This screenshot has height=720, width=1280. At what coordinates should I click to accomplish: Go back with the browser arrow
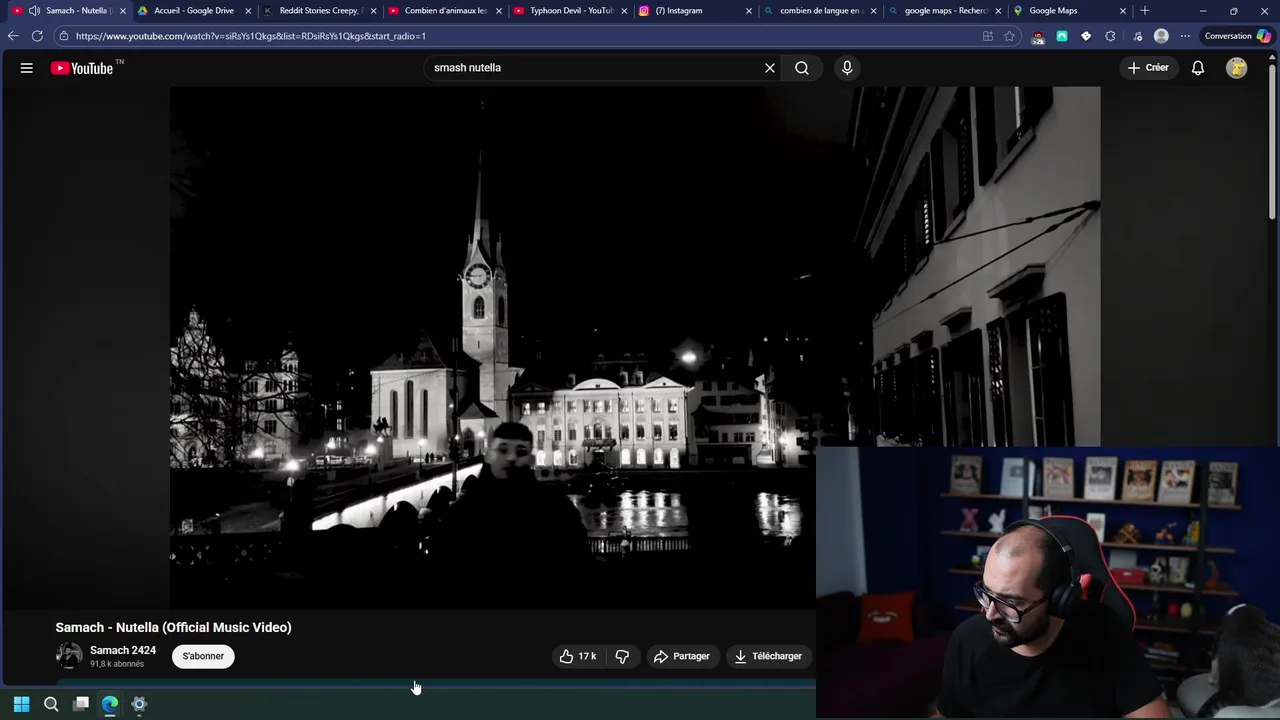13,36
